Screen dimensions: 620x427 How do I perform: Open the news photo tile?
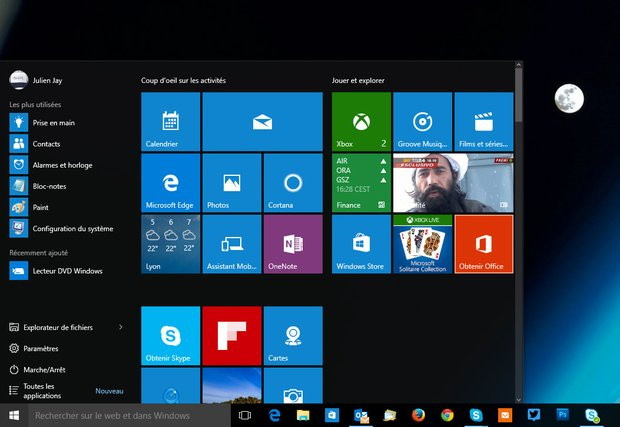[453, 183]
